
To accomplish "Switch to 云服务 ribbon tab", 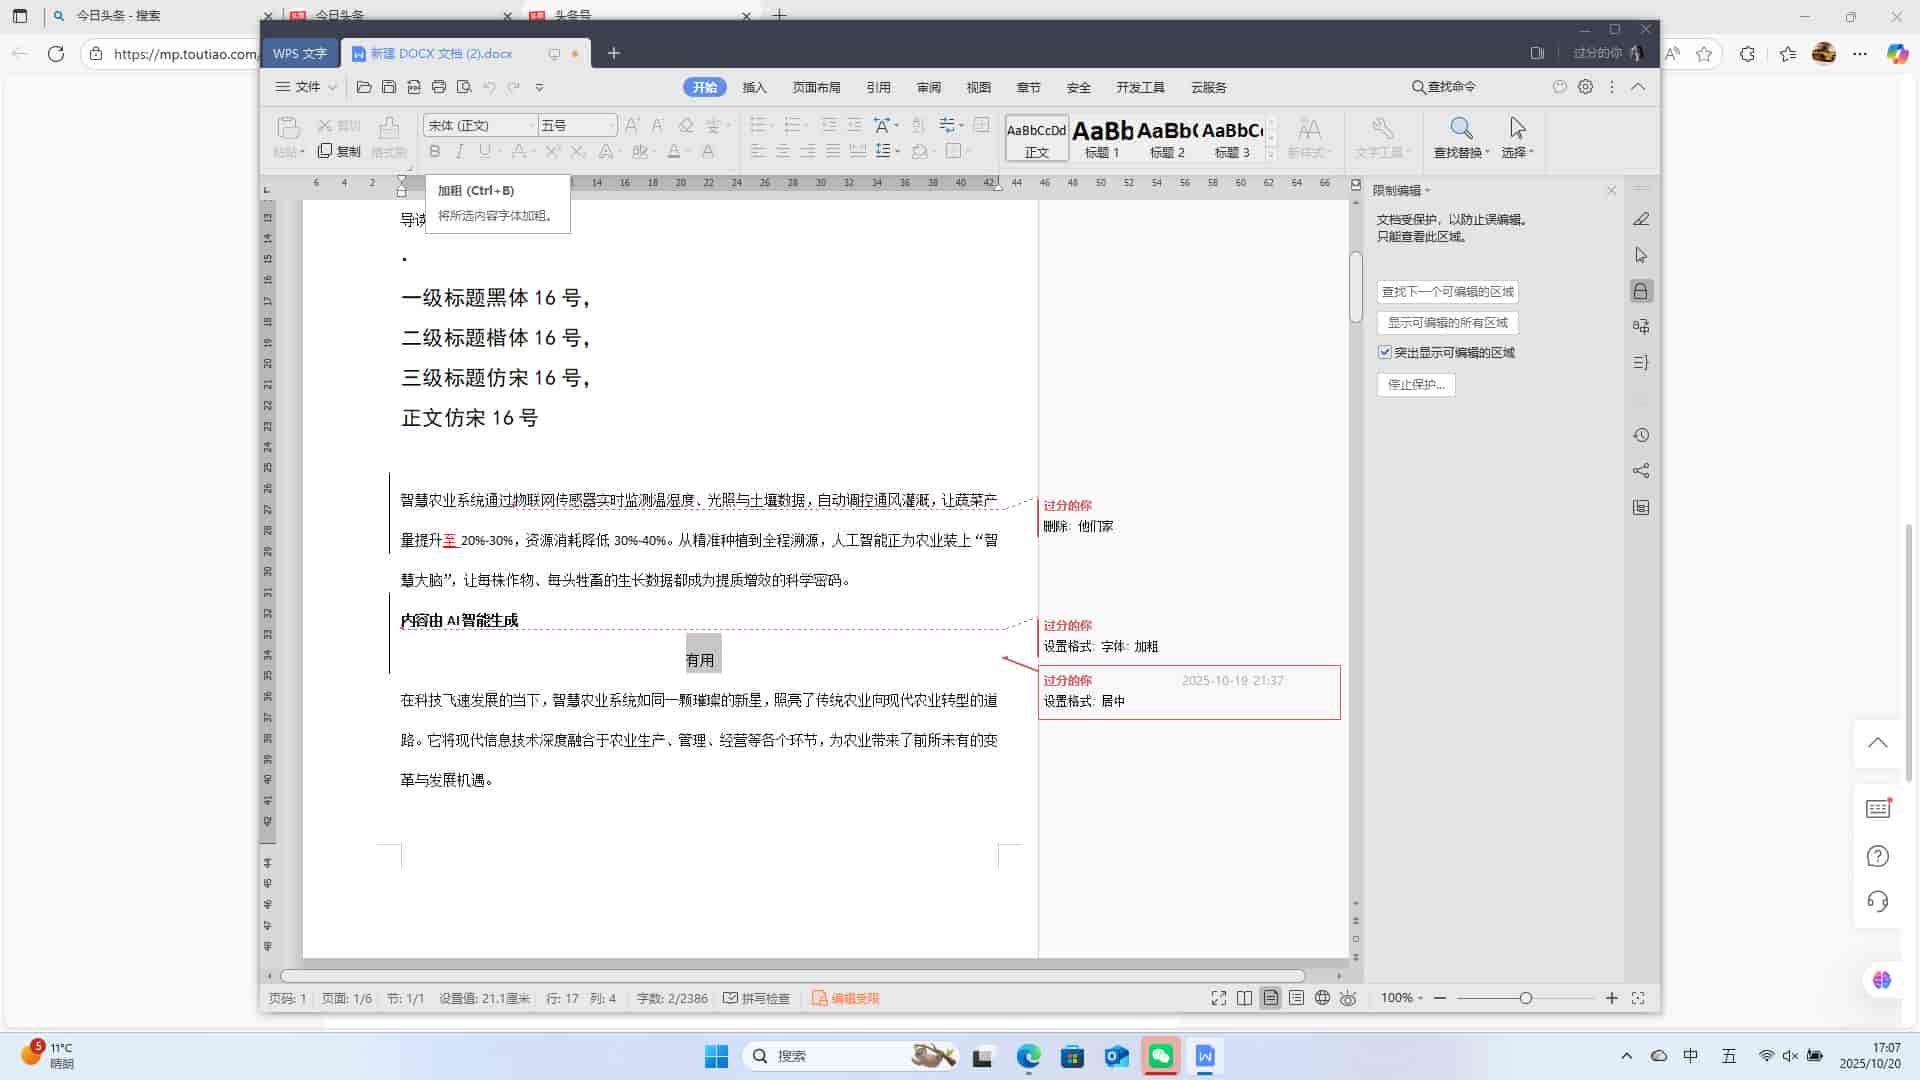I will coord(1208,88).
